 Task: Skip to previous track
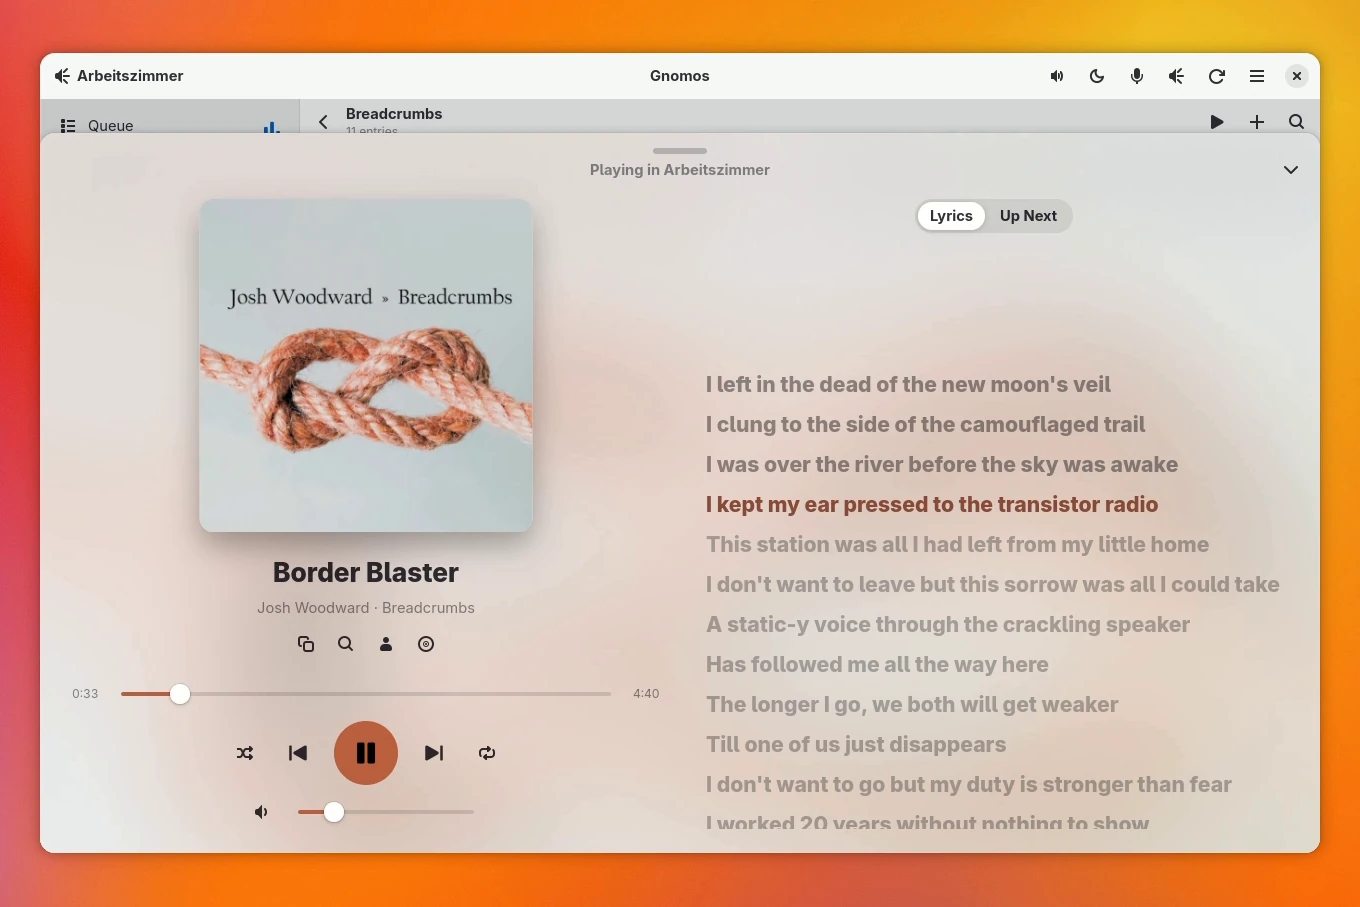pos(298,753)
